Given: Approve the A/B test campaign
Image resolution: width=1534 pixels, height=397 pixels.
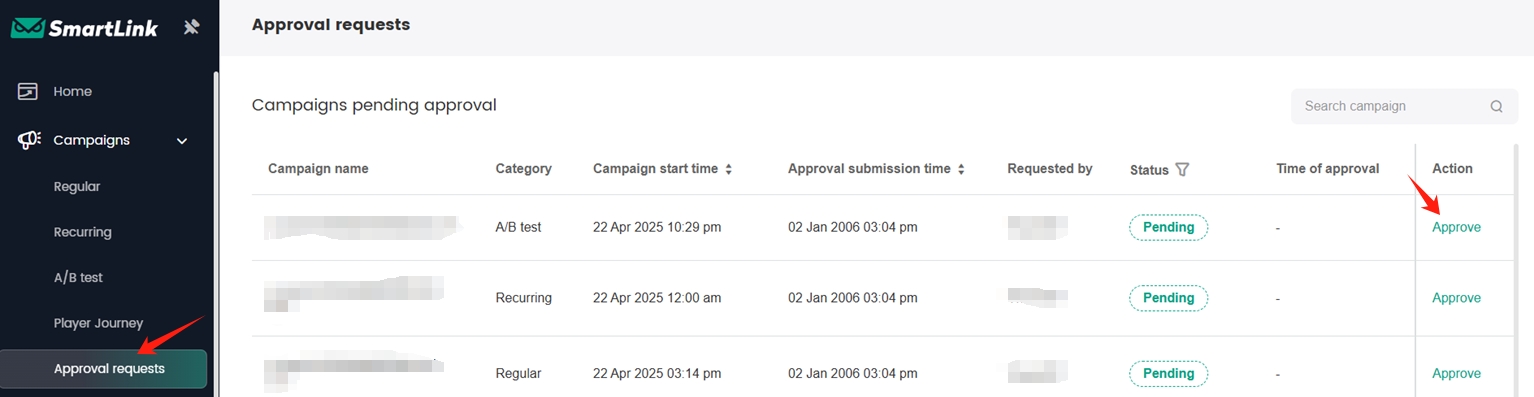Looking at the screenshot, I should tap(1456, 227).
